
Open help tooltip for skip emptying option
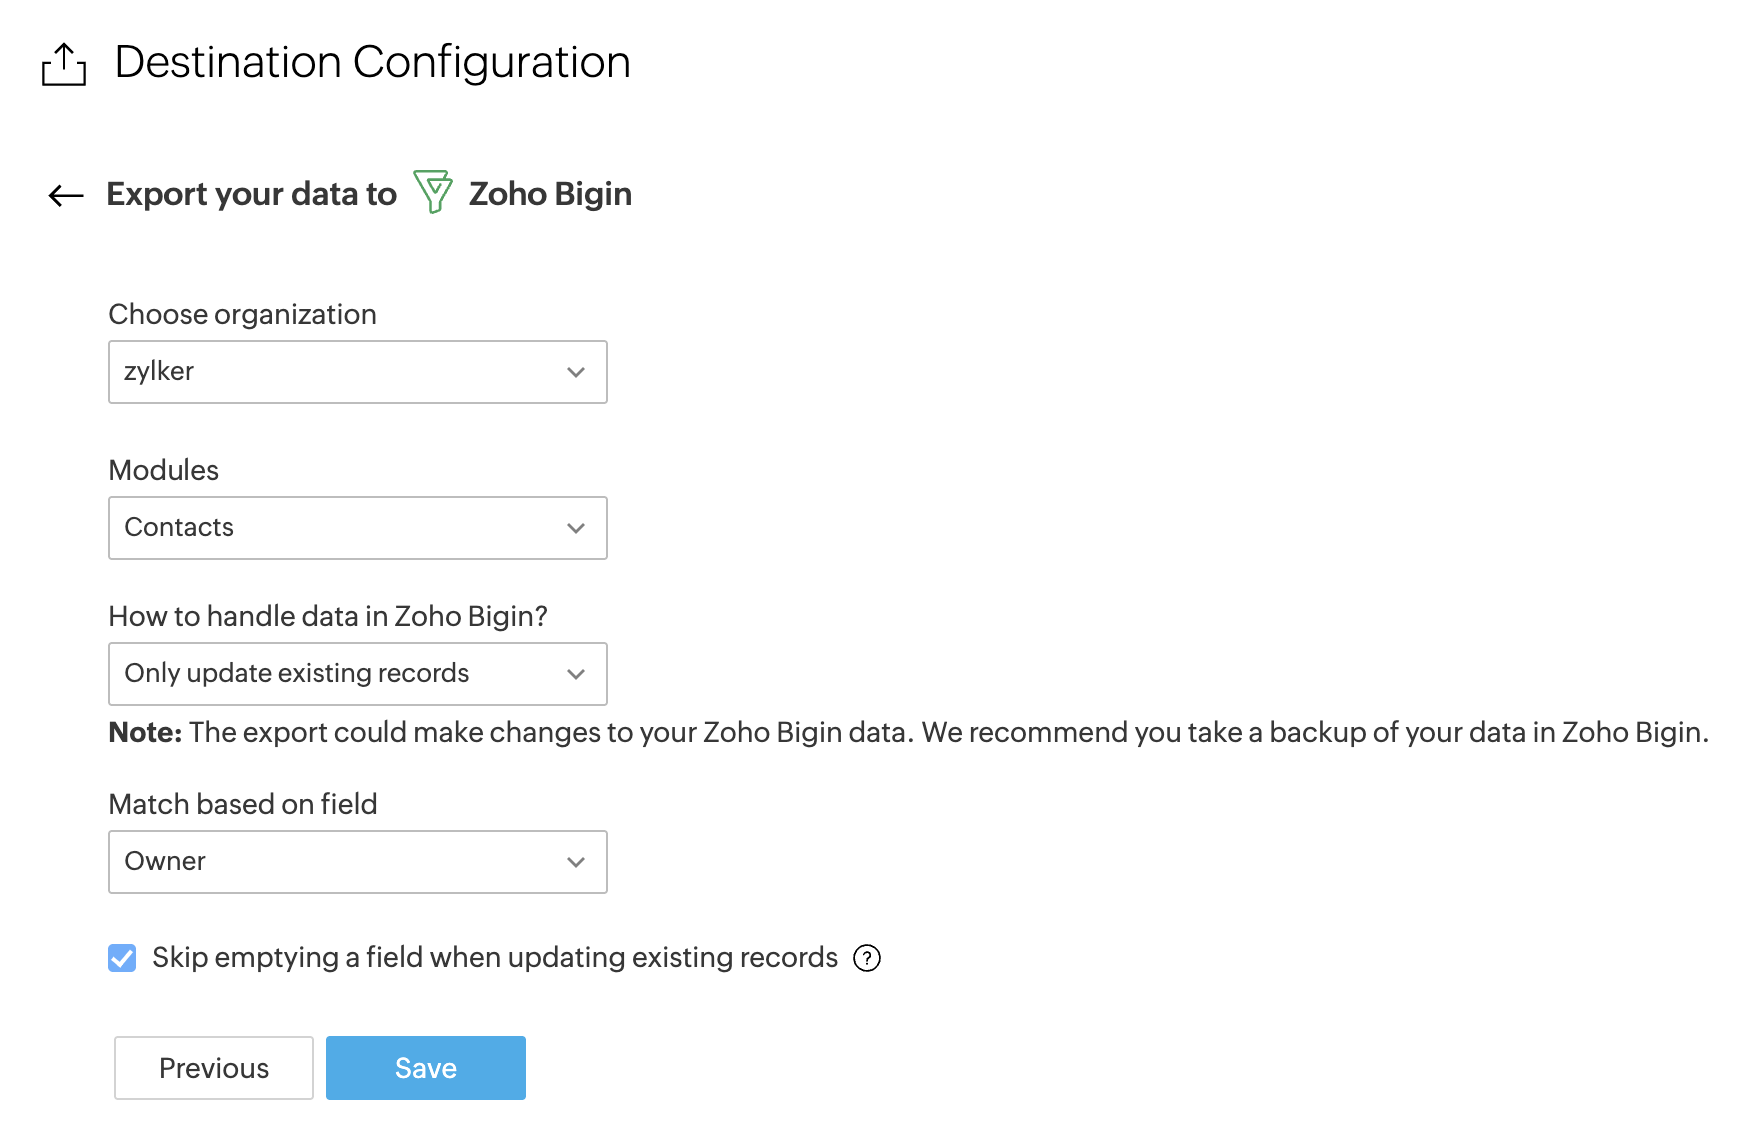point(867,958)
